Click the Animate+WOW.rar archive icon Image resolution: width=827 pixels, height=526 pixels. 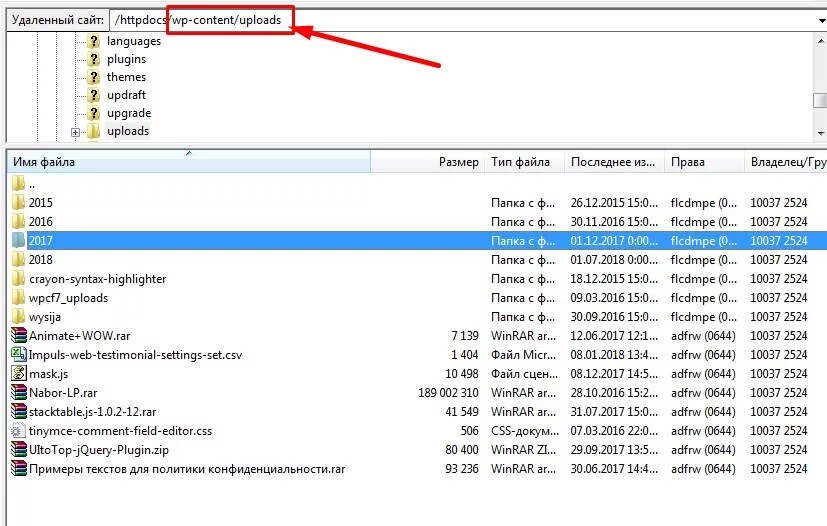(x=19, y=336)
